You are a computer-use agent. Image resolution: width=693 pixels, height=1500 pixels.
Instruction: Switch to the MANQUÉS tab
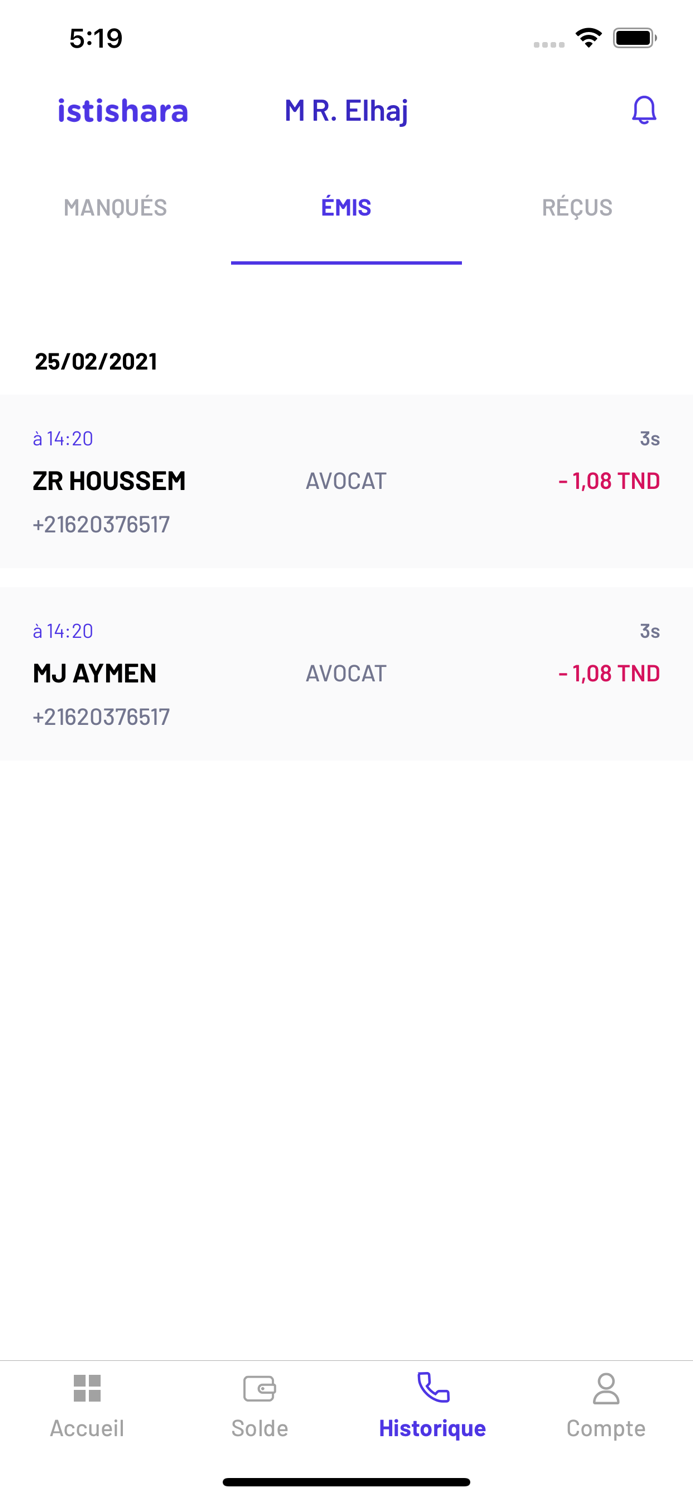coord(115,208)
